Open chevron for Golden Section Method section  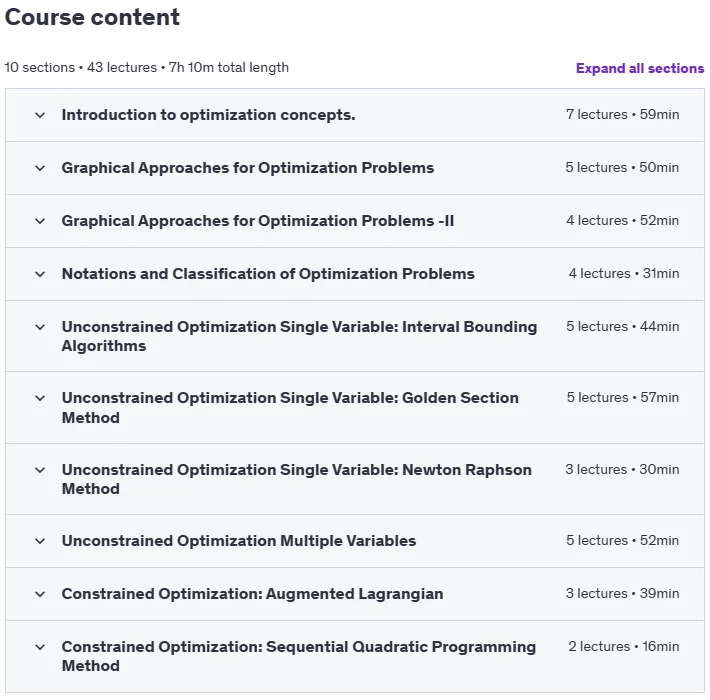(40, 398)
